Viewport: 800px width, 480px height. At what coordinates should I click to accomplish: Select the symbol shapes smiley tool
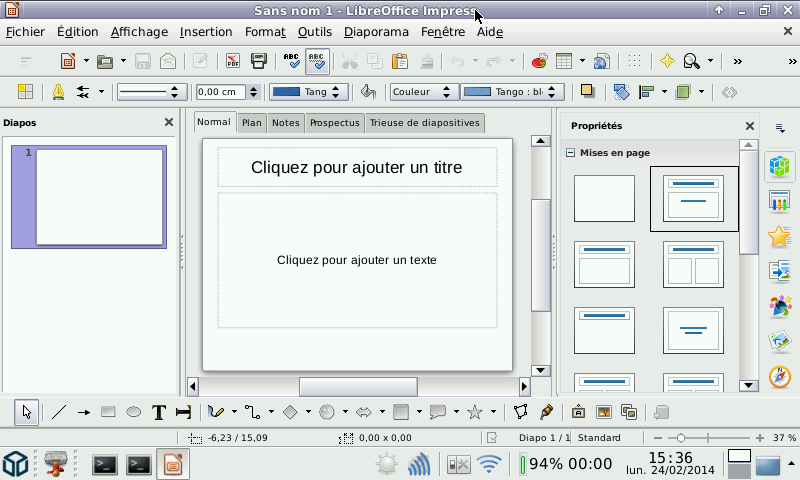(327, 412)
